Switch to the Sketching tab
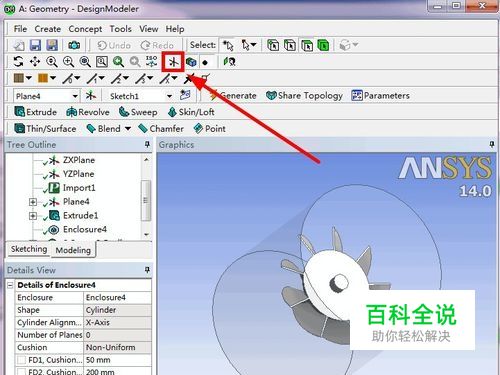 pyautogui.click(x=29, y=249)
